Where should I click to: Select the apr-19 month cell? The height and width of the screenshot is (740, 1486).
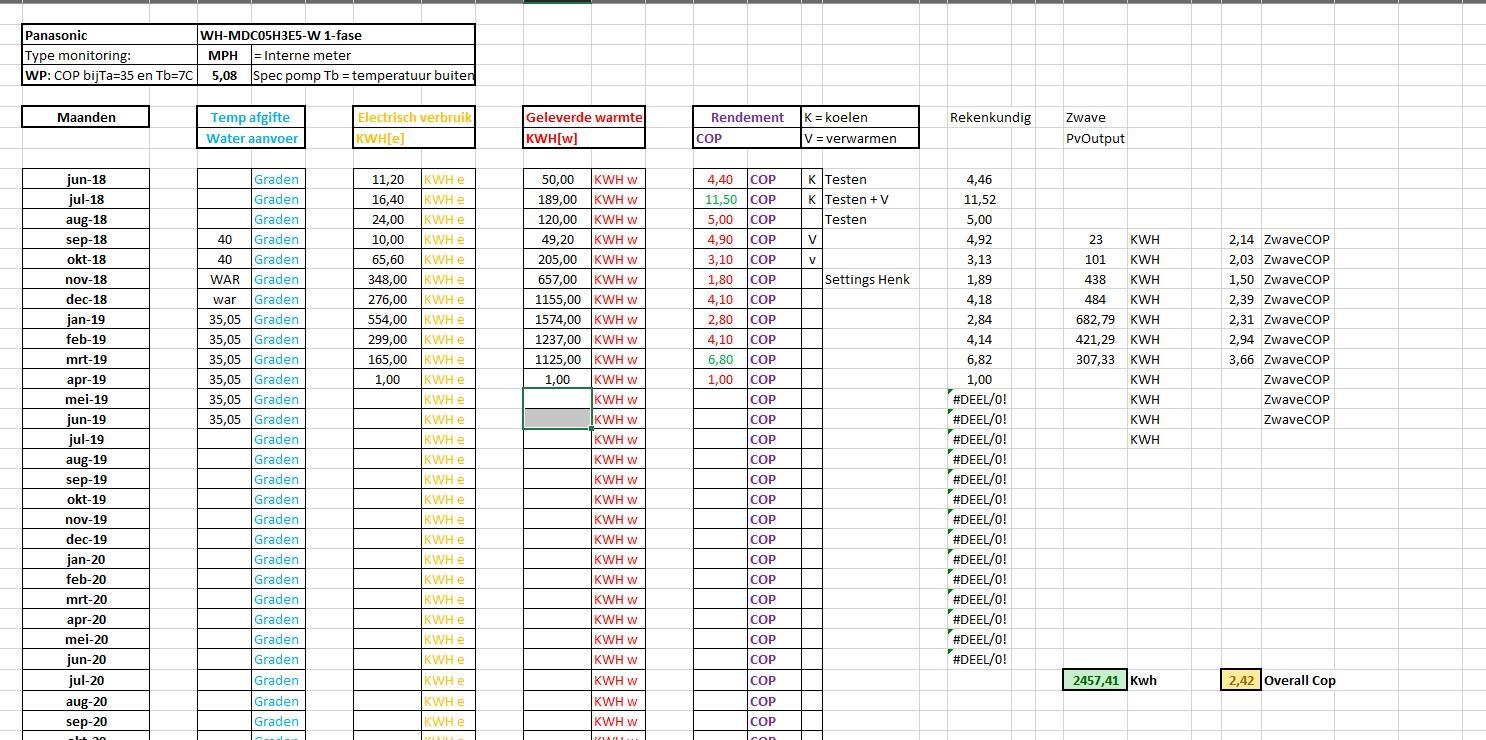[x=86, y=379]
